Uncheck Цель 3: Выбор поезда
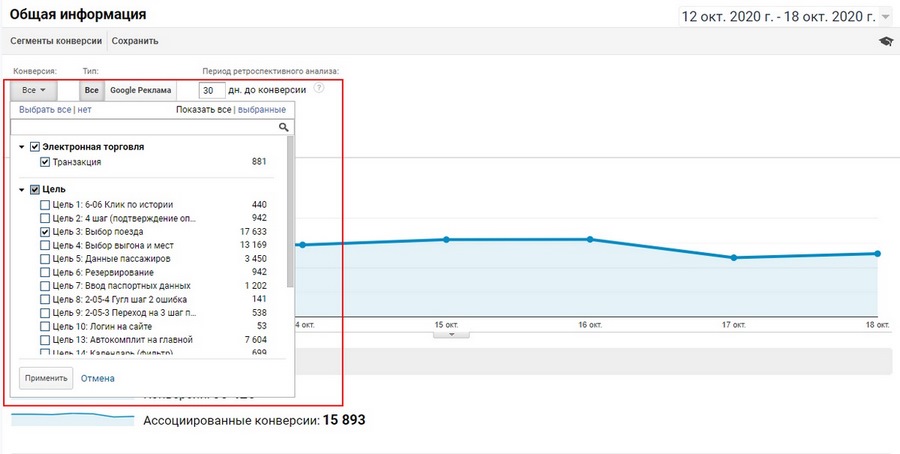Viewport: 900px width, 454px height. 45,232
